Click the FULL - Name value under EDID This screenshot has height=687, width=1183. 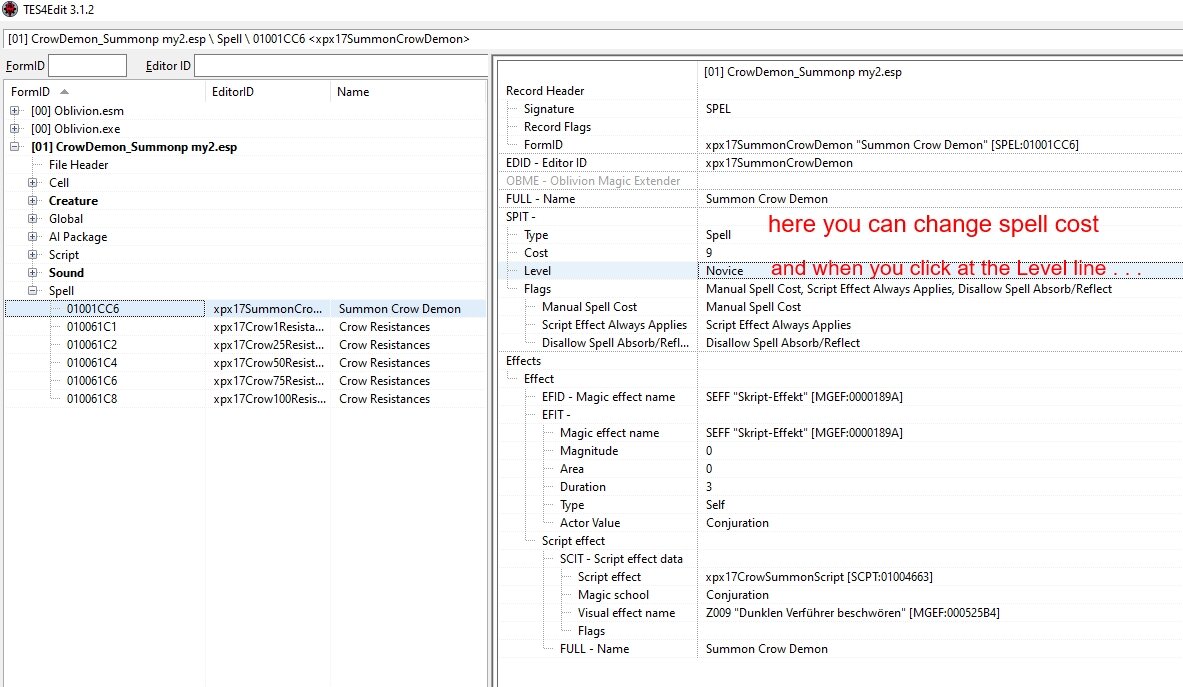coord(767,198)
